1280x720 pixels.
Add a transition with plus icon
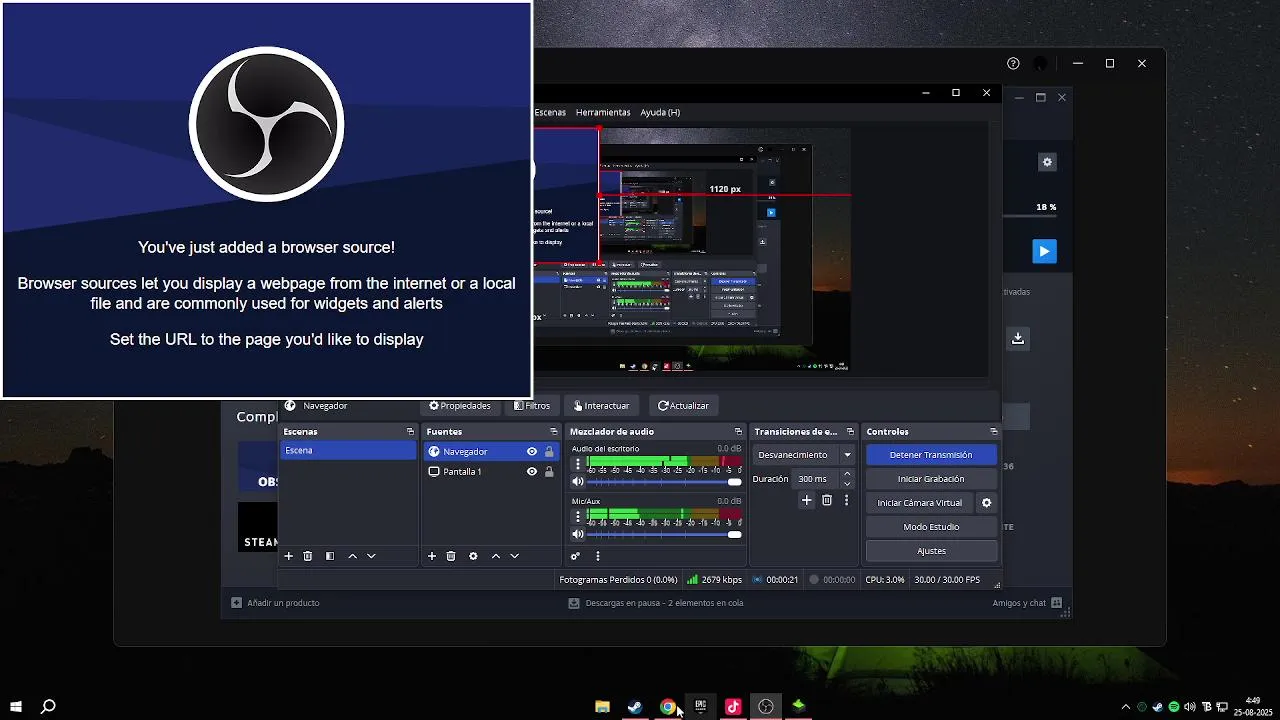[807, 500]
